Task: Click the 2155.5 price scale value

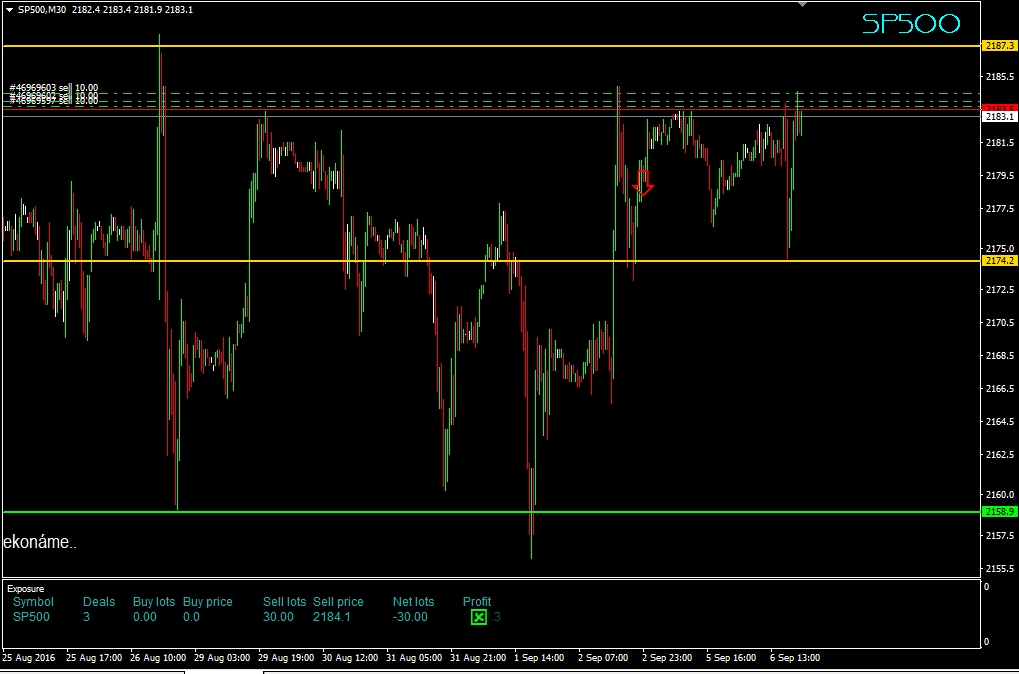Action: [1000, 569]
